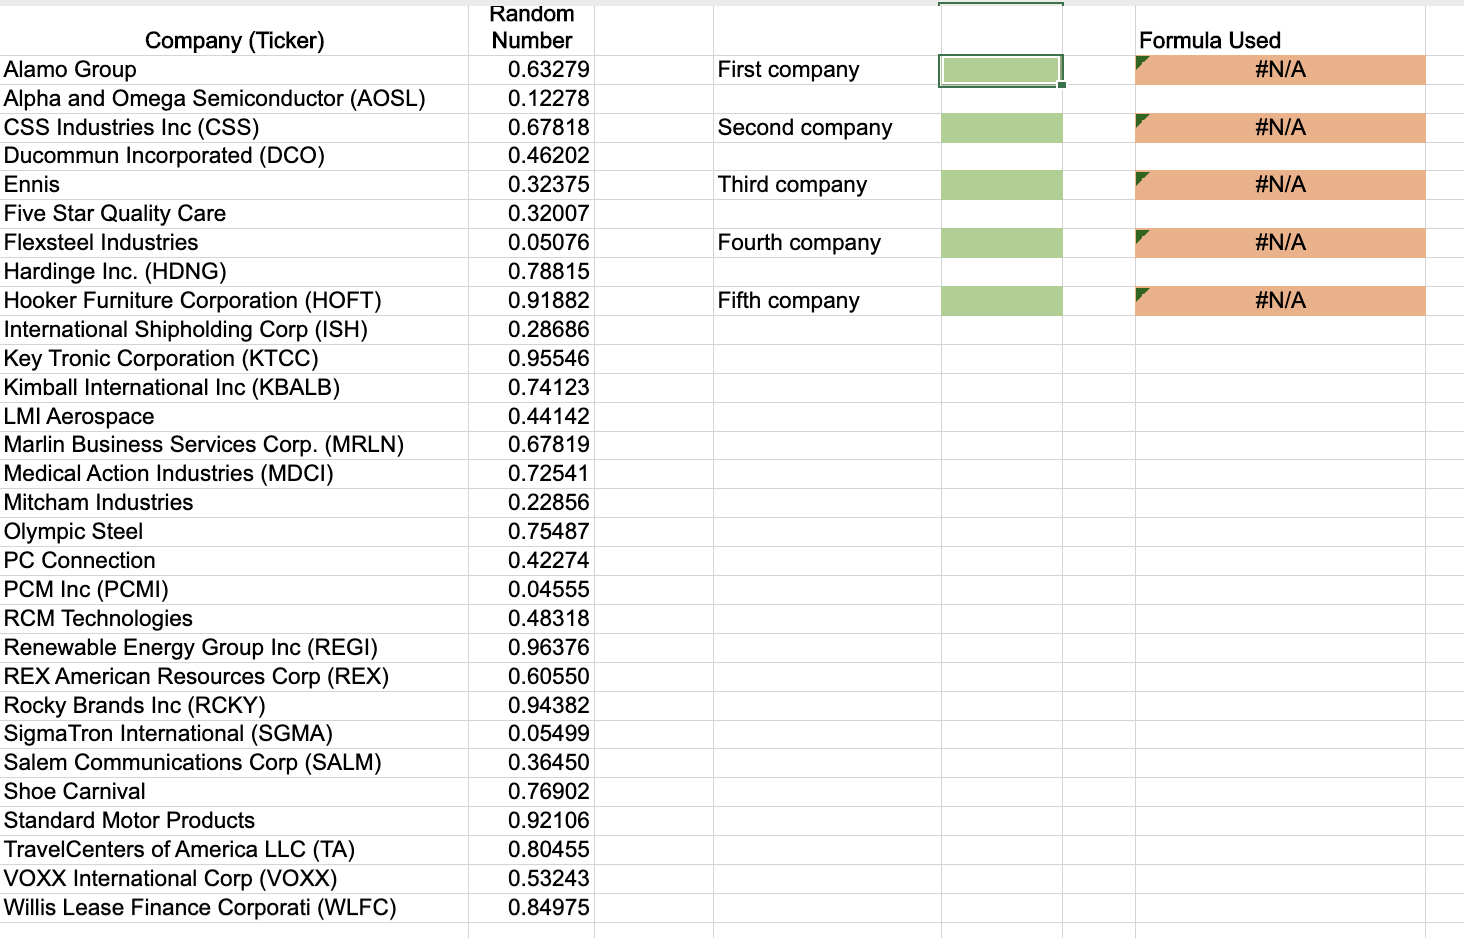Click the Fourth company label
Viewport: 1464px width, 938px height.
tap(799, 243)
